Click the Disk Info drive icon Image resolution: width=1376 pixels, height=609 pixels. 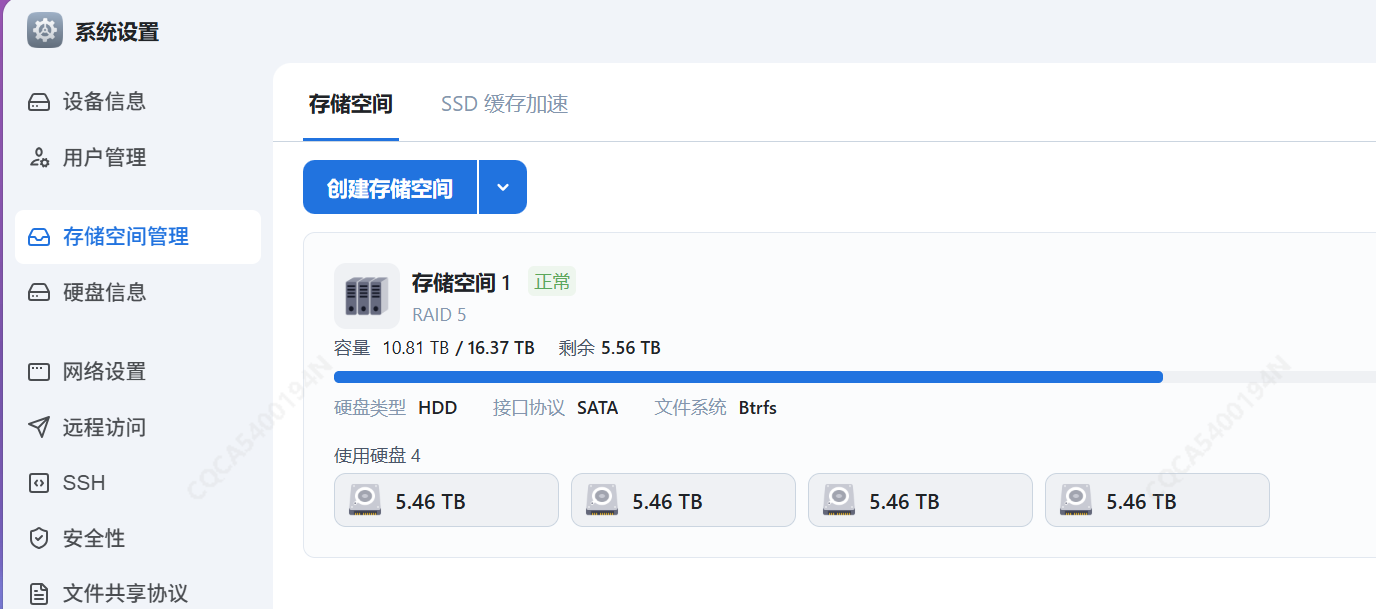tap(39, 293)
